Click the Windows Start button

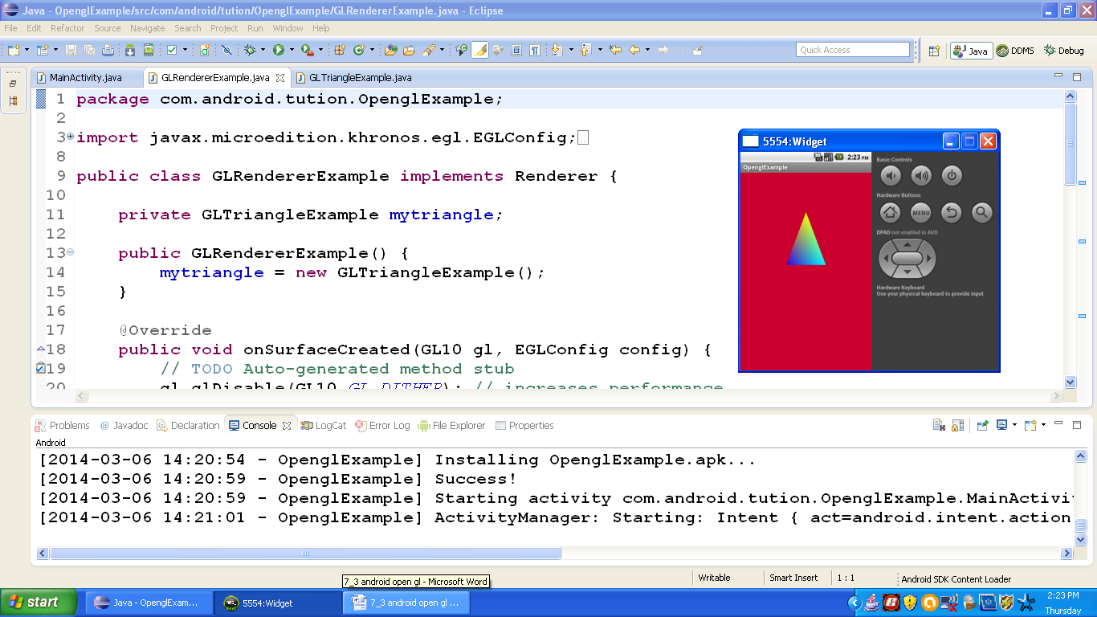pos(38,602)
